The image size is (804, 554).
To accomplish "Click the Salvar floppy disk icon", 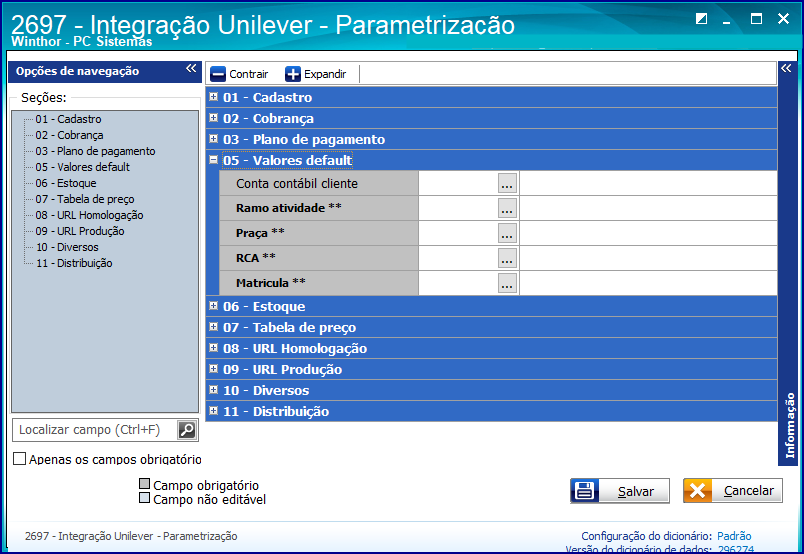I will click(585, 491).
